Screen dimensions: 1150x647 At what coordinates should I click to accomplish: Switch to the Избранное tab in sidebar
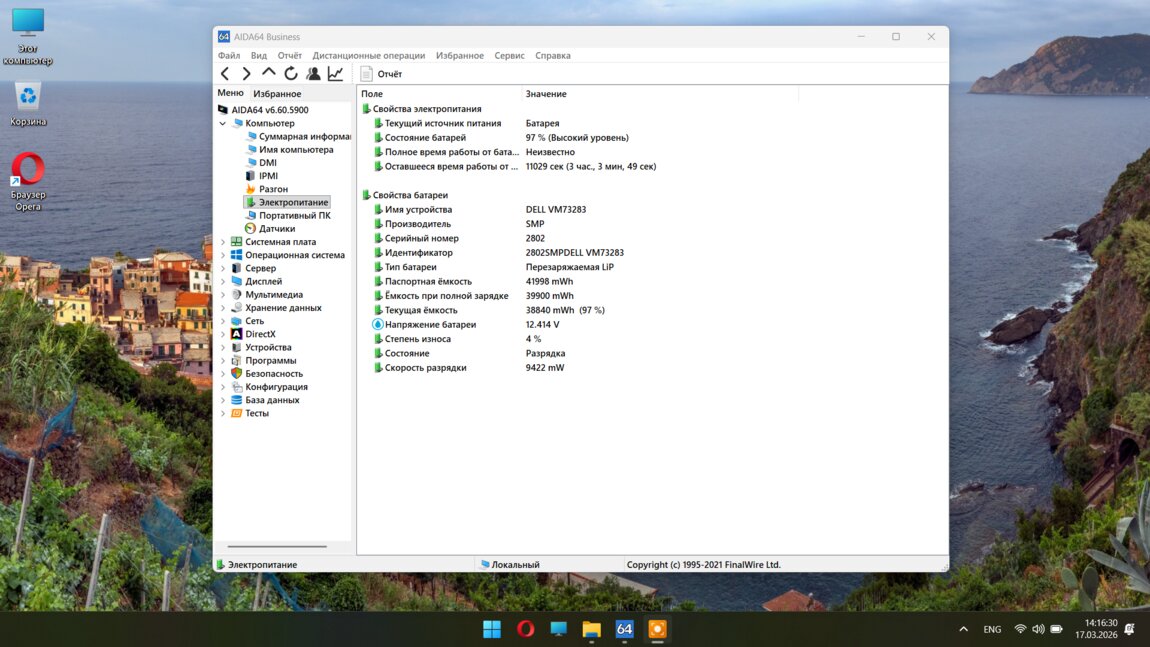(277, 94)
